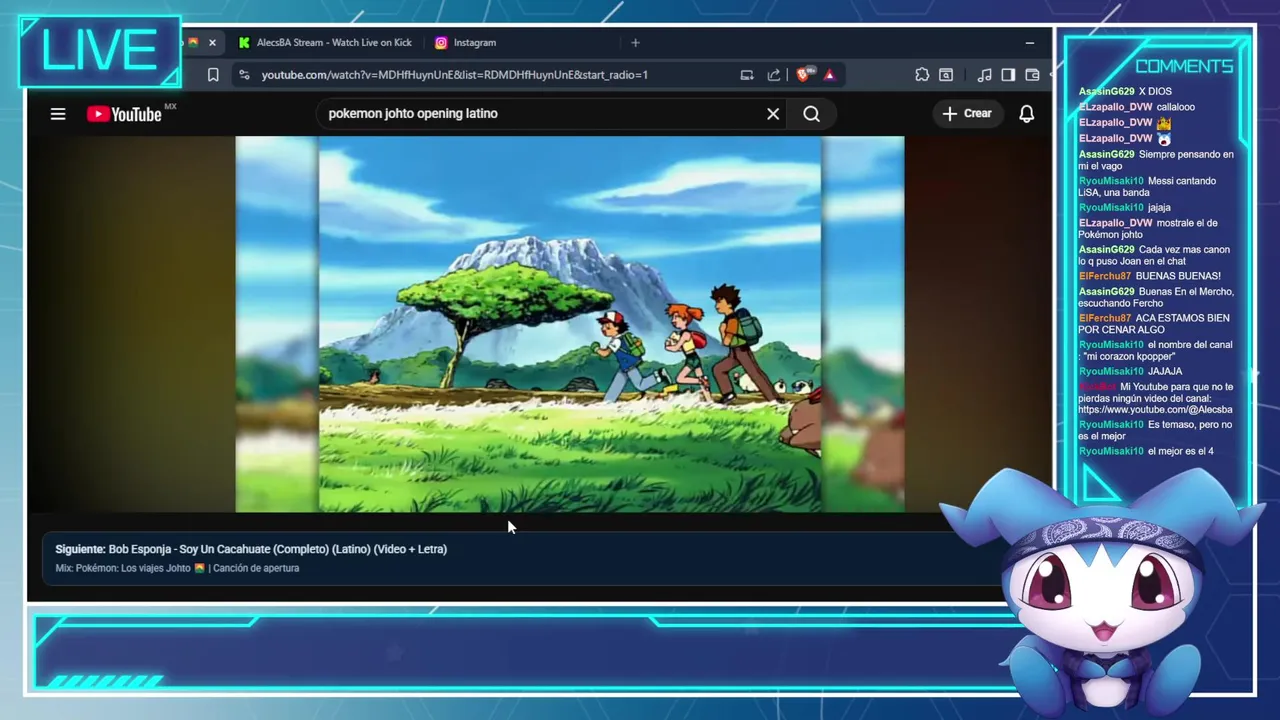Open the browser extensions puzzle icon
Screen dimensions: 1280x720
[922, 75]
